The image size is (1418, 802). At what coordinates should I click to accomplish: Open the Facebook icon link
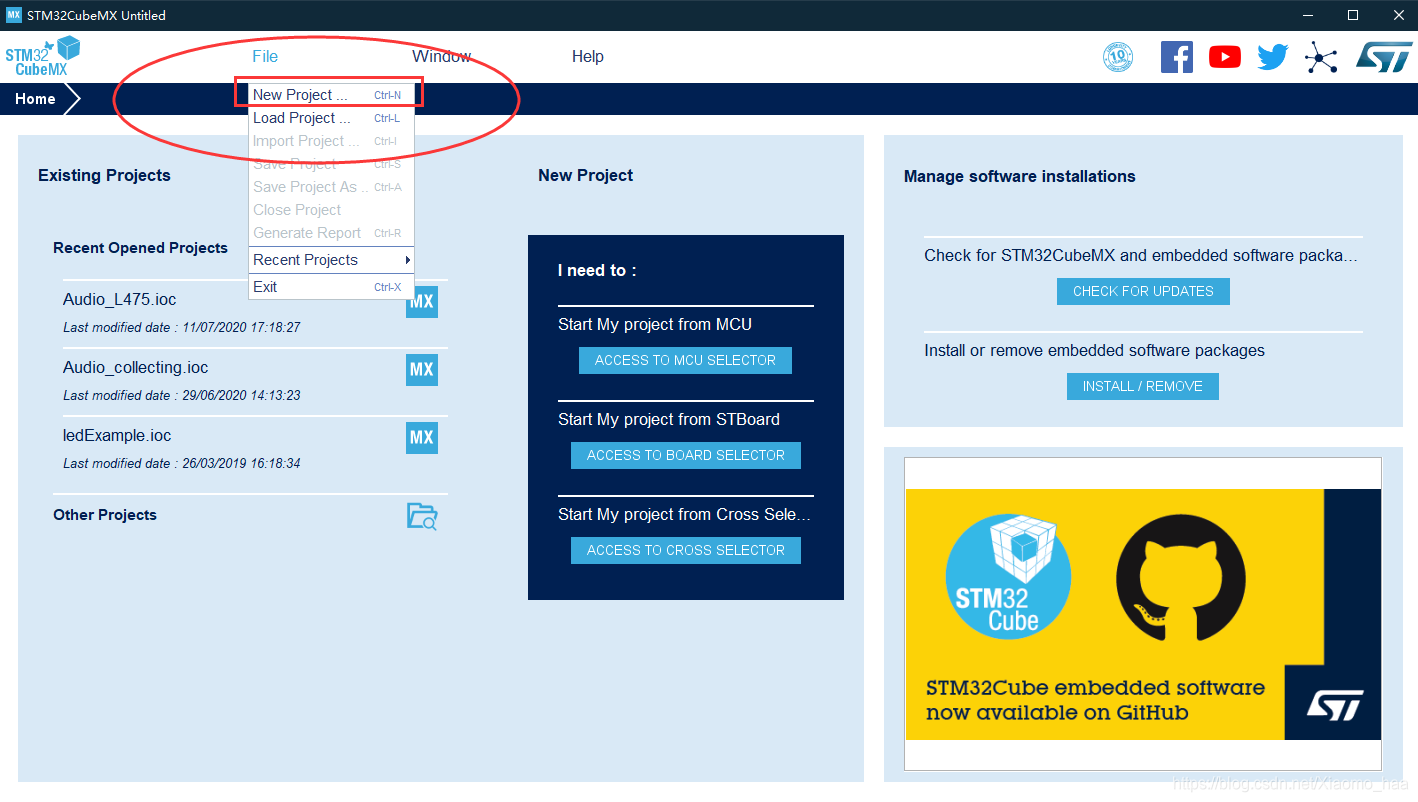tap(1177, 57)
